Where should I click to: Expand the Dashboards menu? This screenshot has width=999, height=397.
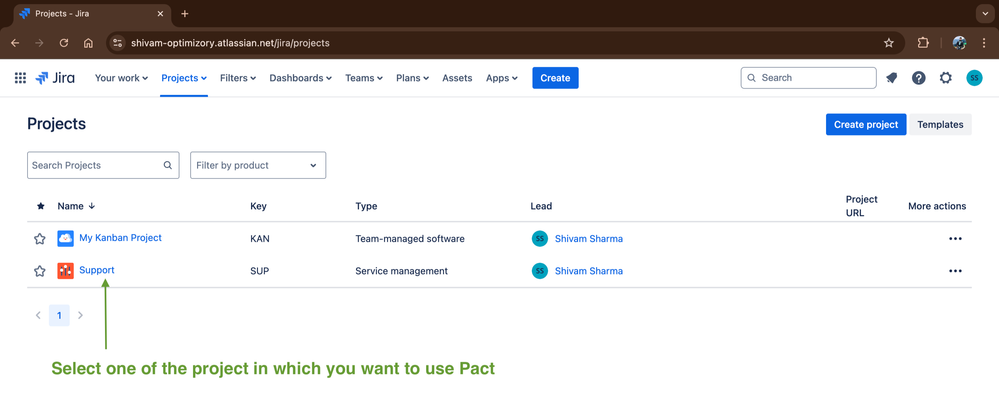pos(300,78)
